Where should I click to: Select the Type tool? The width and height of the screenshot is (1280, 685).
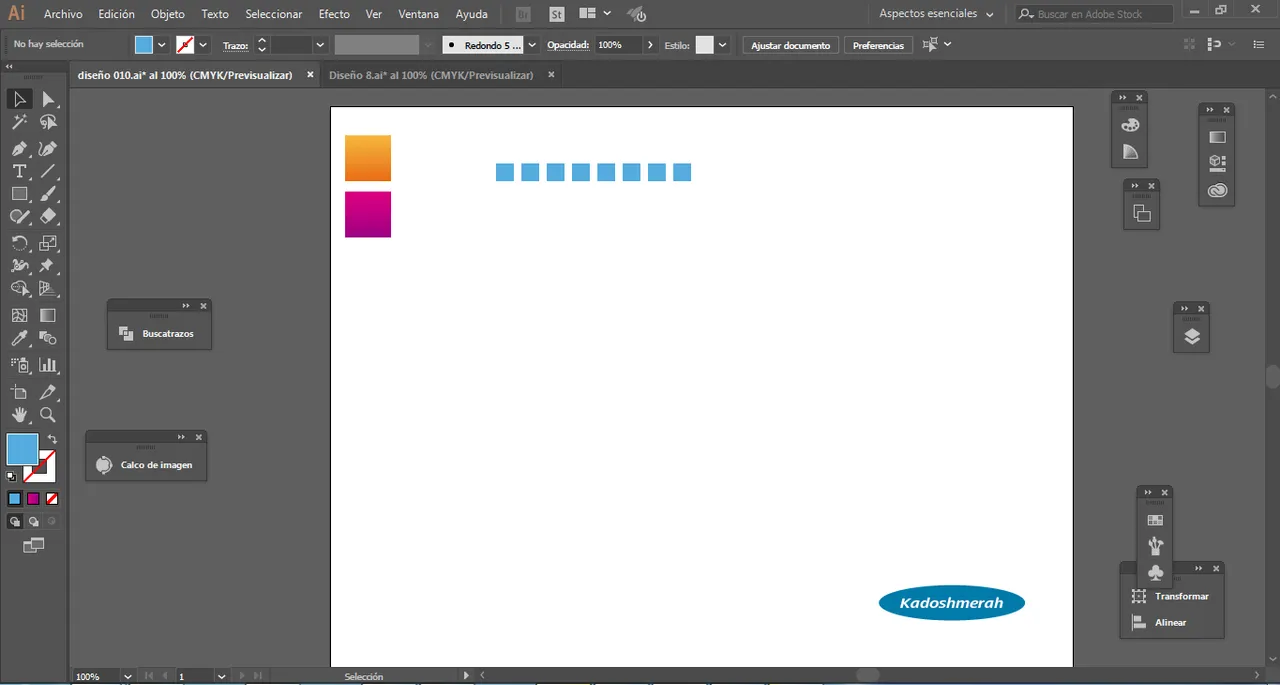pos(19,171)
